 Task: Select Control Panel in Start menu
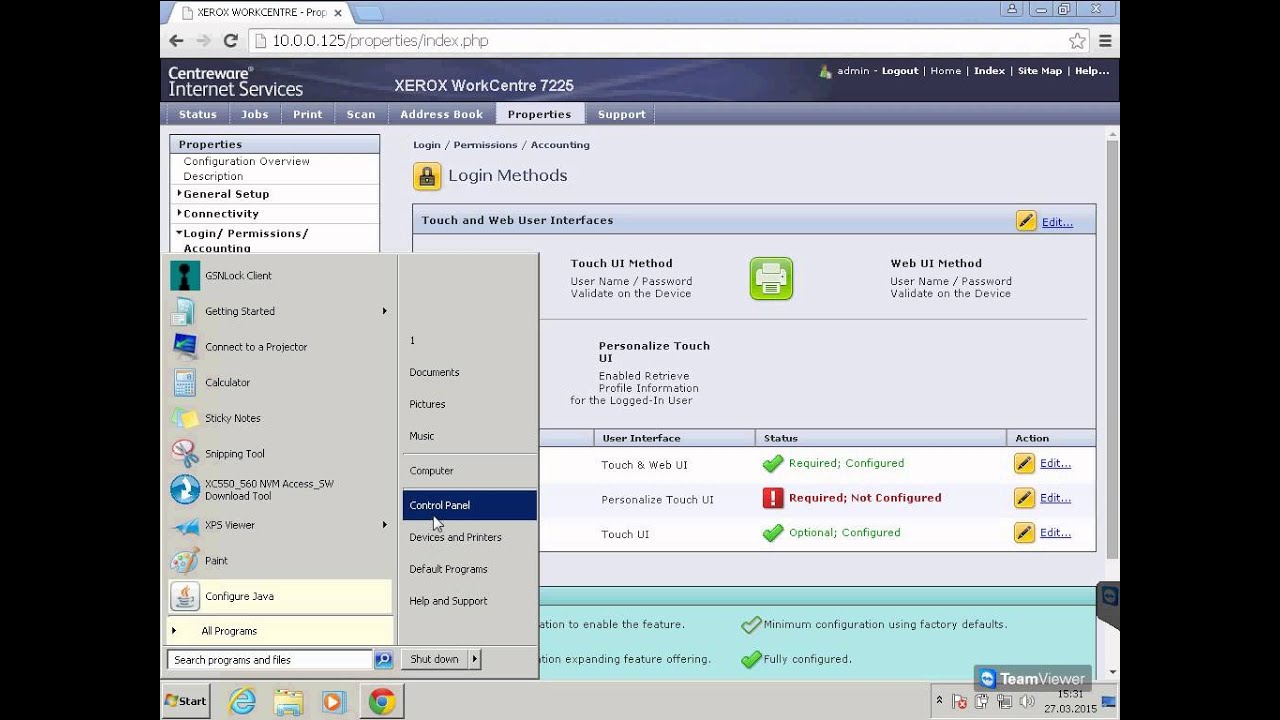click(x=470, y=505)
